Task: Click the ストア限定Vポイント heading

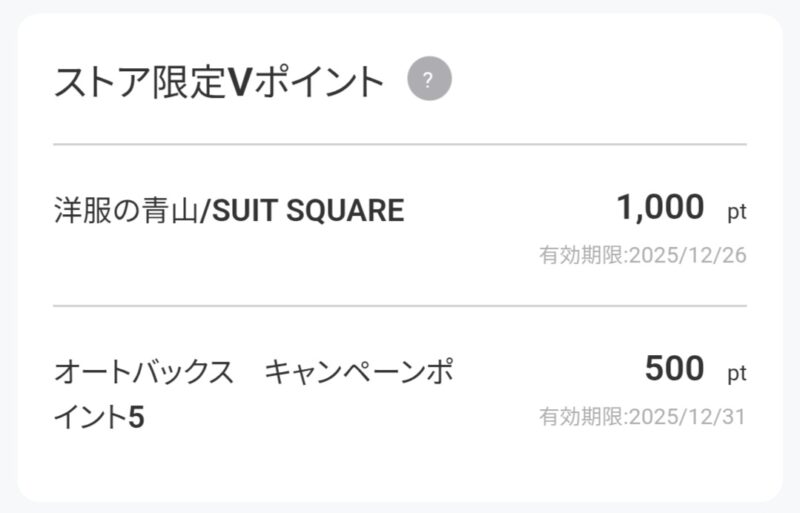Action: pos(219,82)
